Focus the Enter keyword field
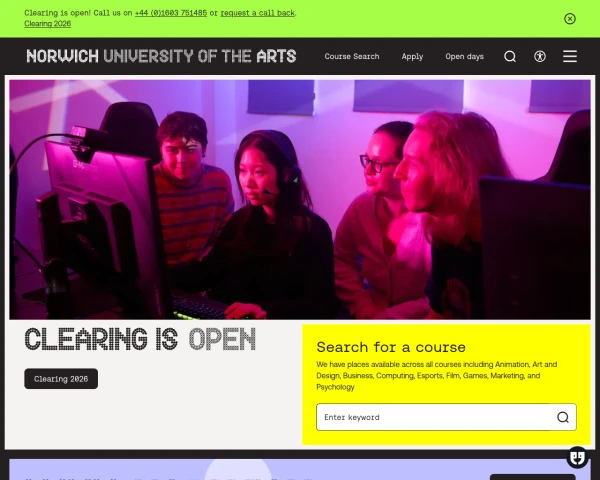The image size is (600, 480). point(446,417)
